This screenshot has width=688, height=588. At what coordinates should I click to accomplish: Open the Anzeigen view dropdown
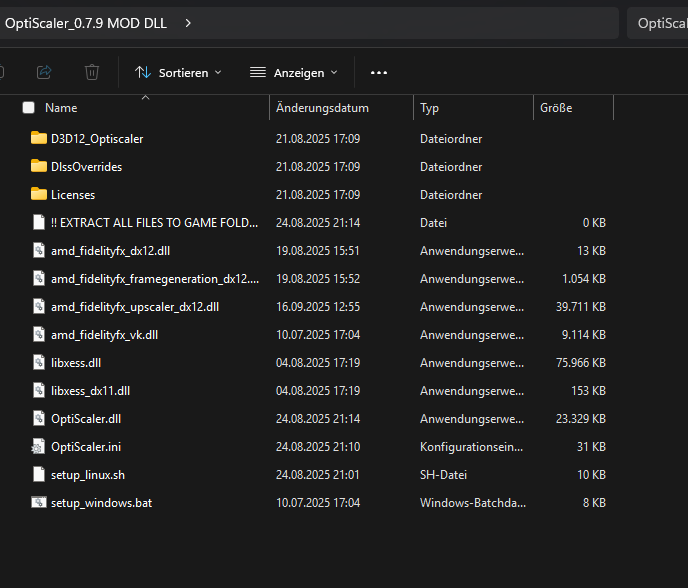click(294, 72)
